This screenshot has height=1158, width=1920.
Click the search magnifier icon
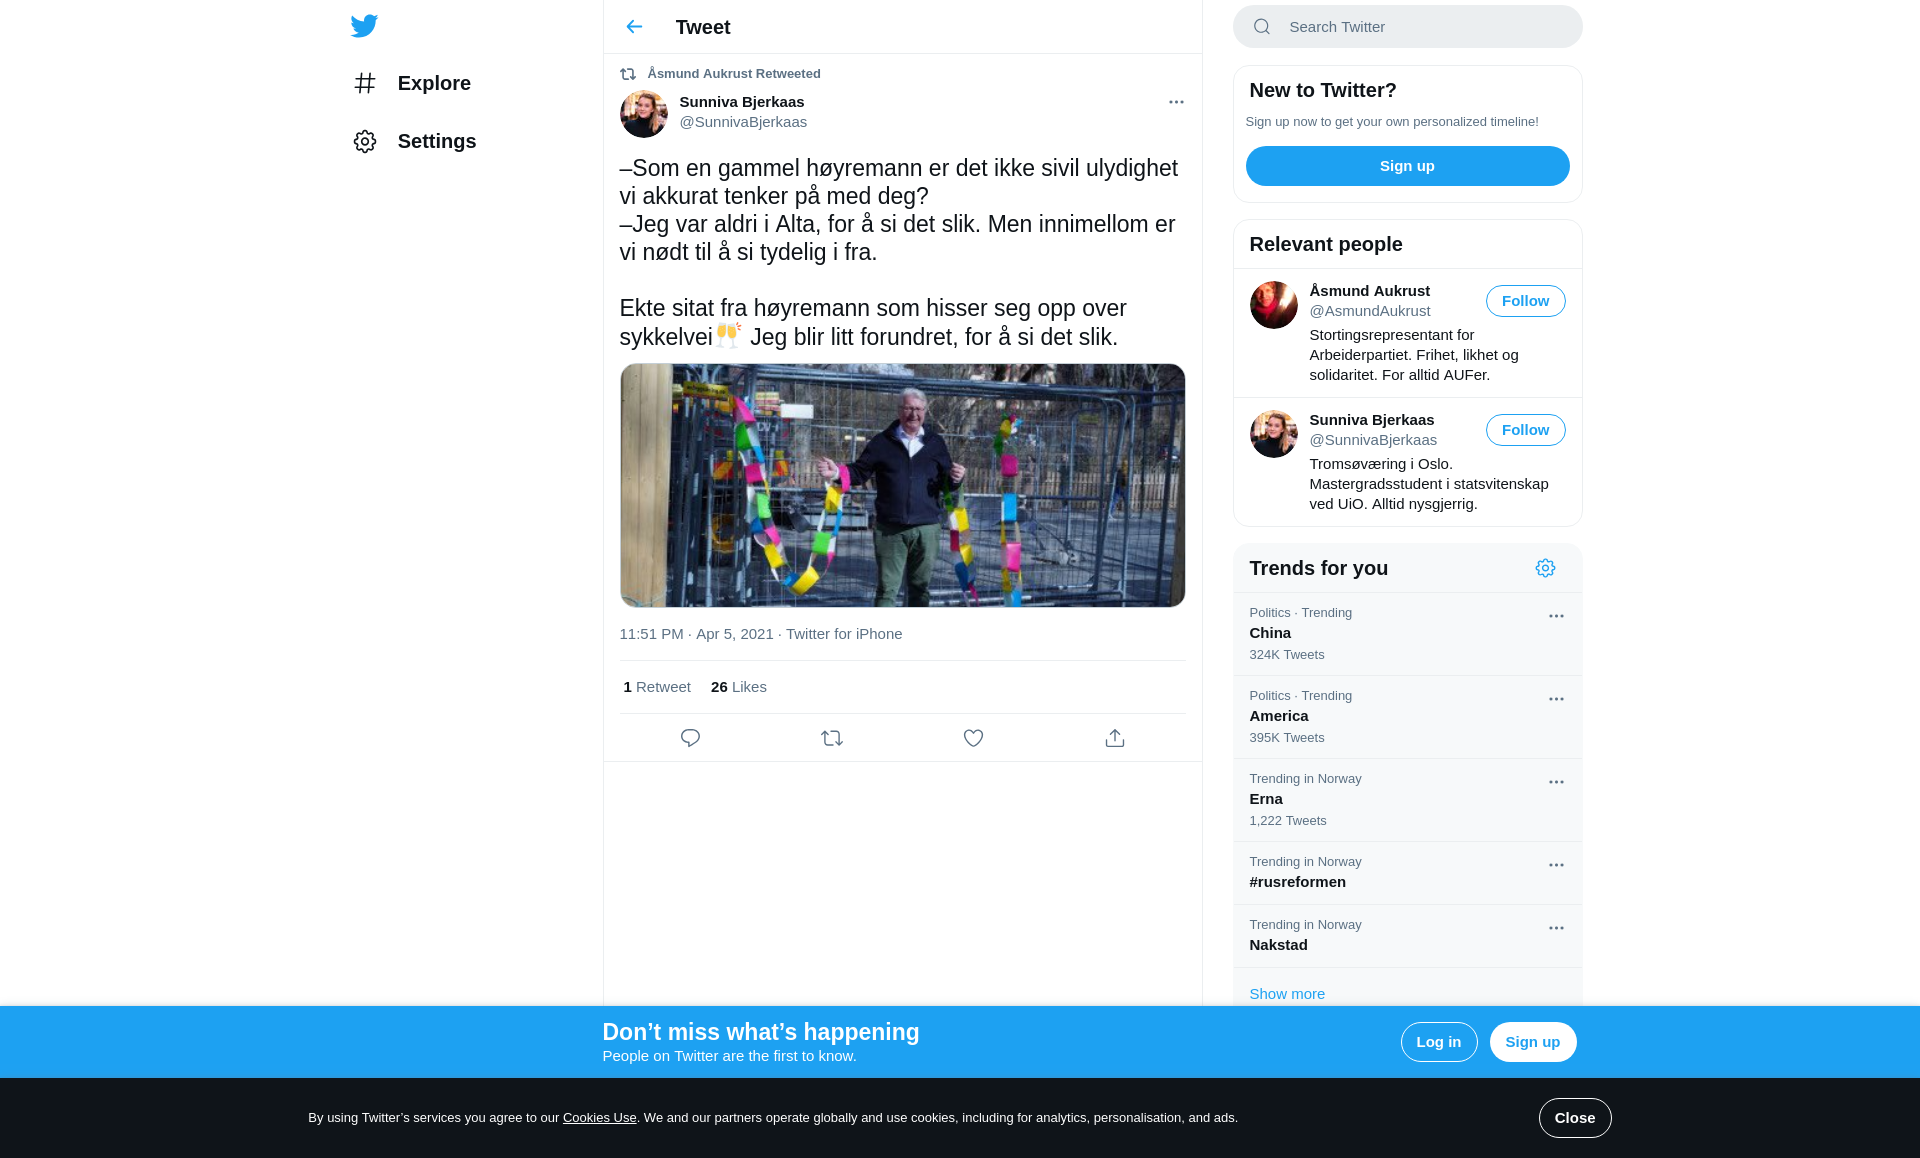pos(1262,27)
